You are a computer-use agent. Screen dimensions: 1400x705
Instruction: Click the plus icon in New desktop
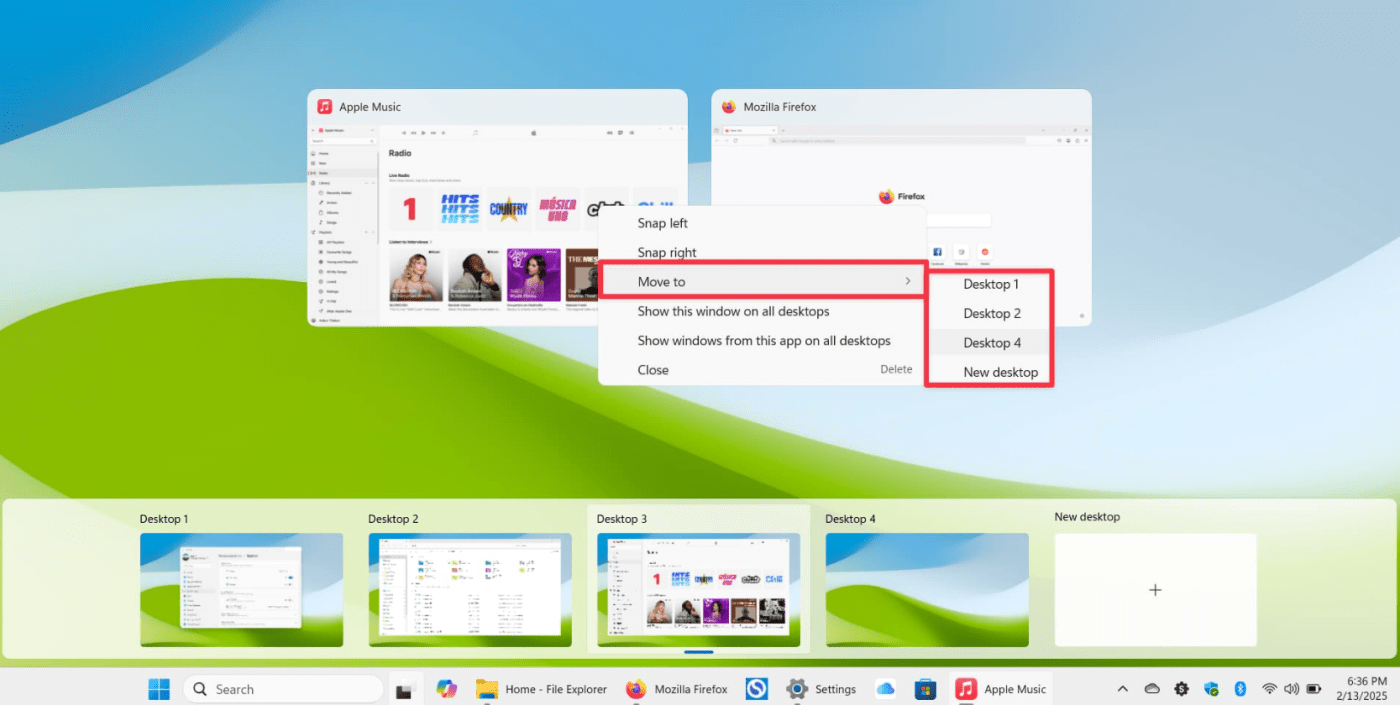[1155, 590]
